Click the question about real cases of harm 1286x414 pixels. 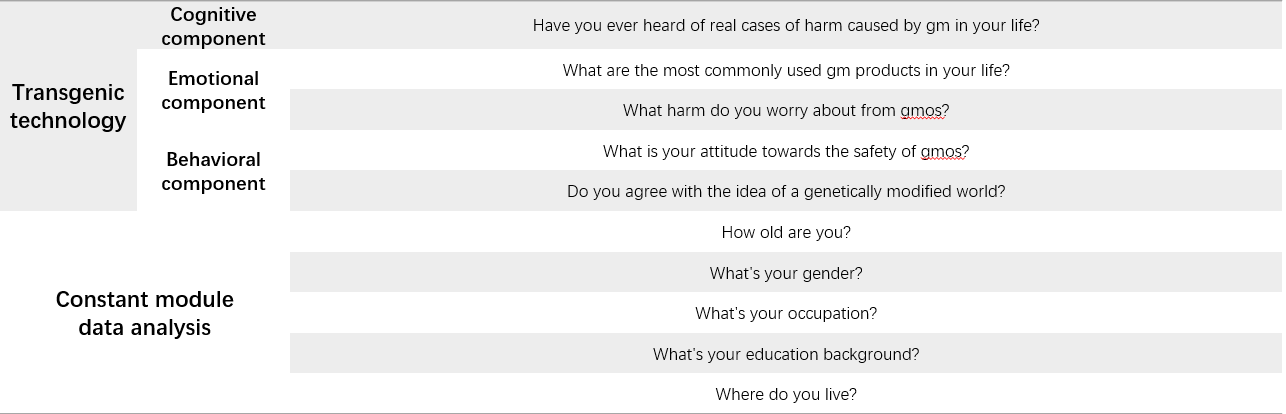click(x=786, y=25)
